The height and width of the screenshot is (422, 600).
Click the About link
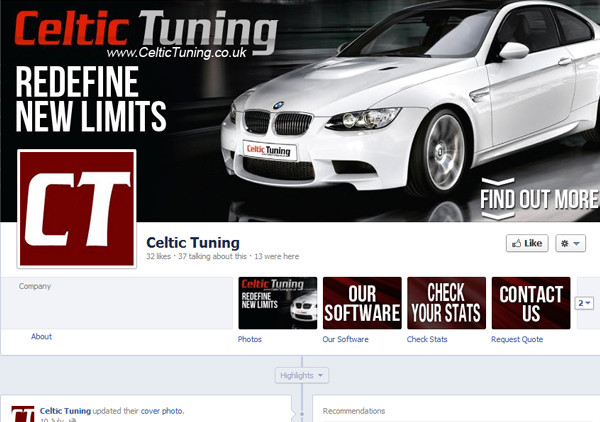41,336
